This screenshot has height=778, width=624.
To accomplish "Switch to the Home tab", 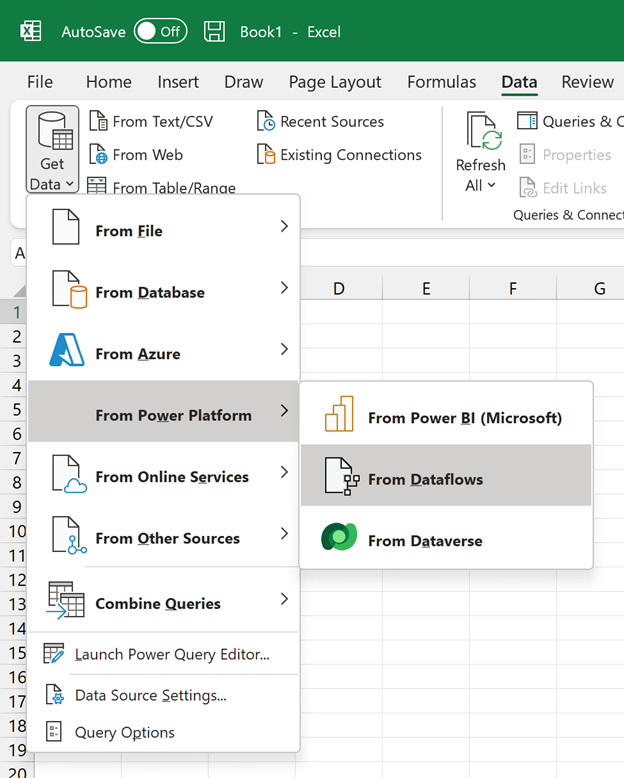I will (x=109, y=82).
